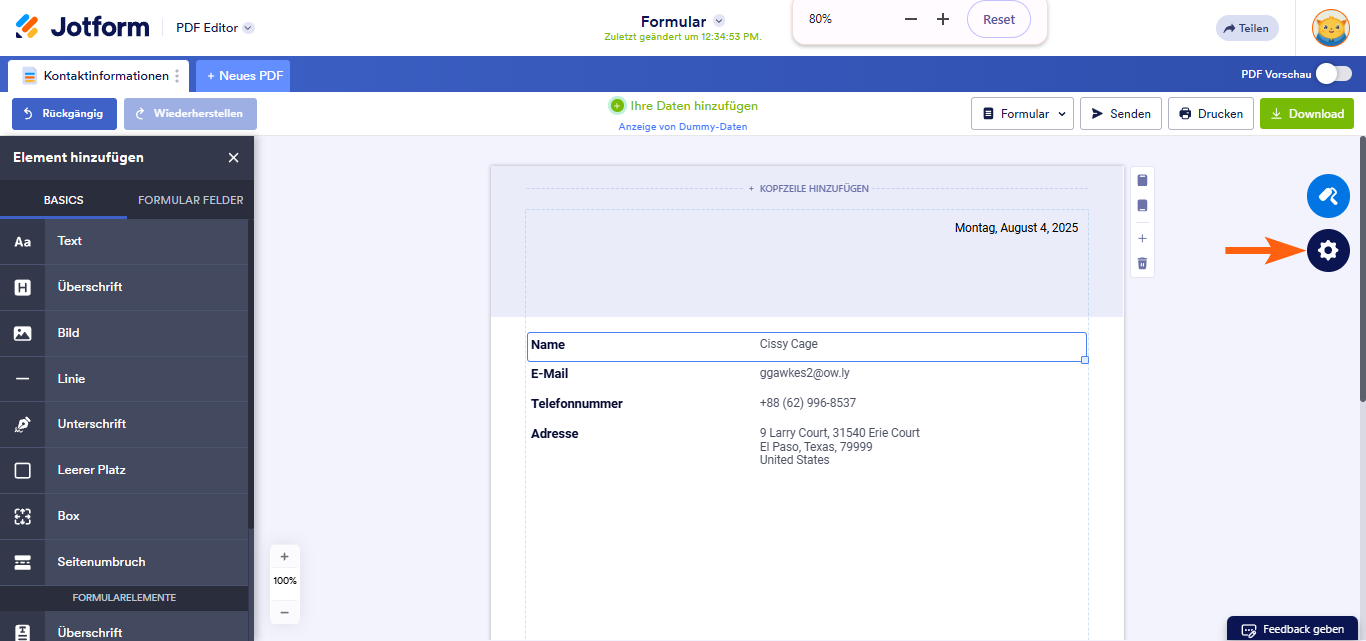Click the Name field resize handle
1366x641 pixels.
tap(1085, 360)
